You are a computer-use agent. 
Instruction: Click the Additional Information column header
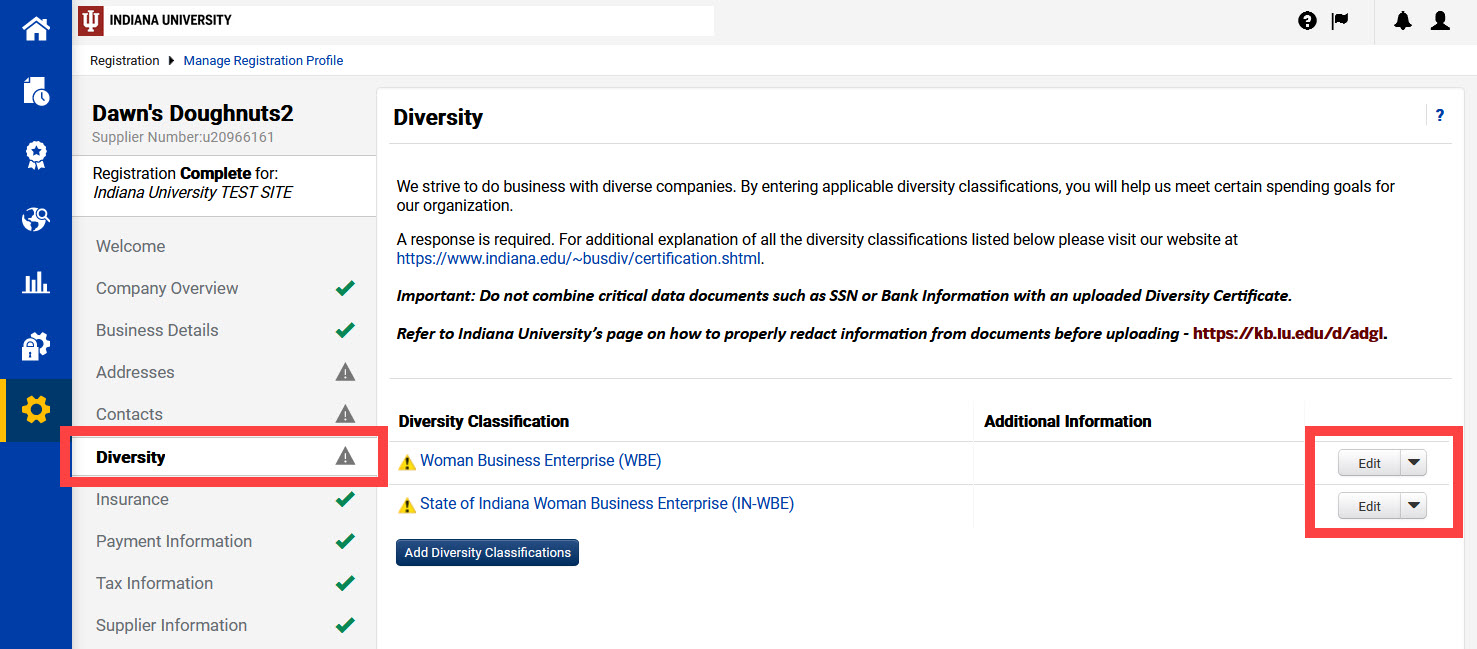(1068, 422)
